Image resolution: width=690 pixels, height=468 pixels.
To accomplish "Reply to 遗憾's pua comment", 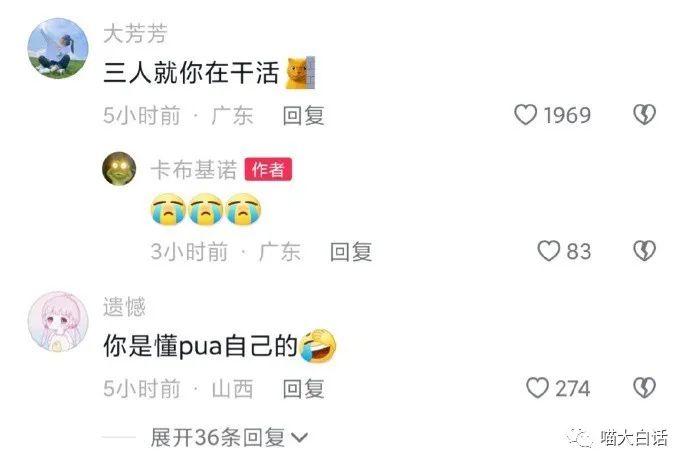I will coord(304,389).
